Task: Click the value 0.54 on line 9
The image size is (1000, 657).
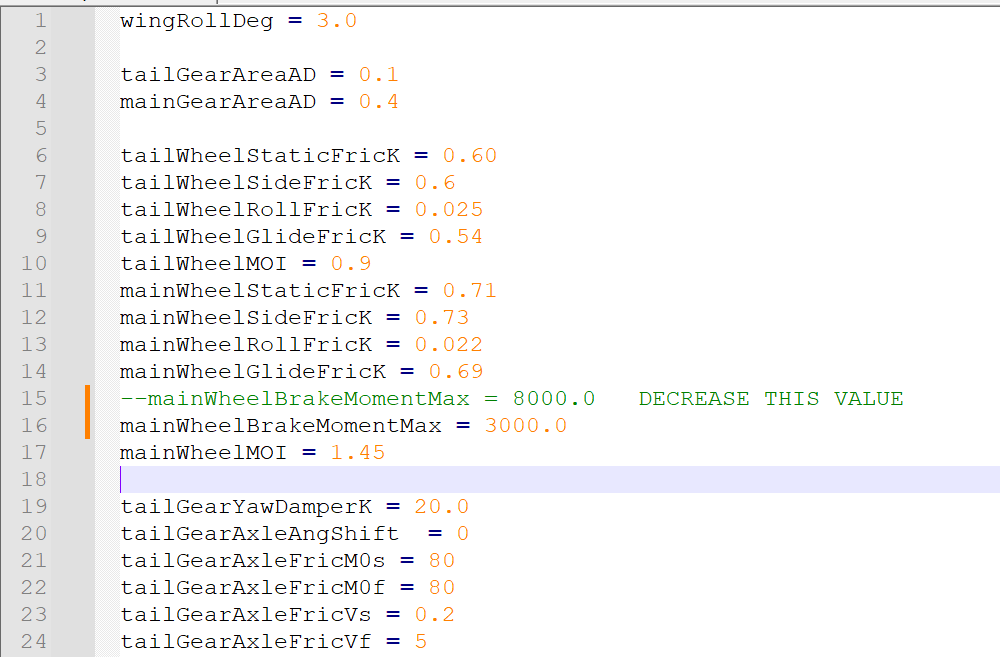Action: pyautogui.click(x=456, y=237)
